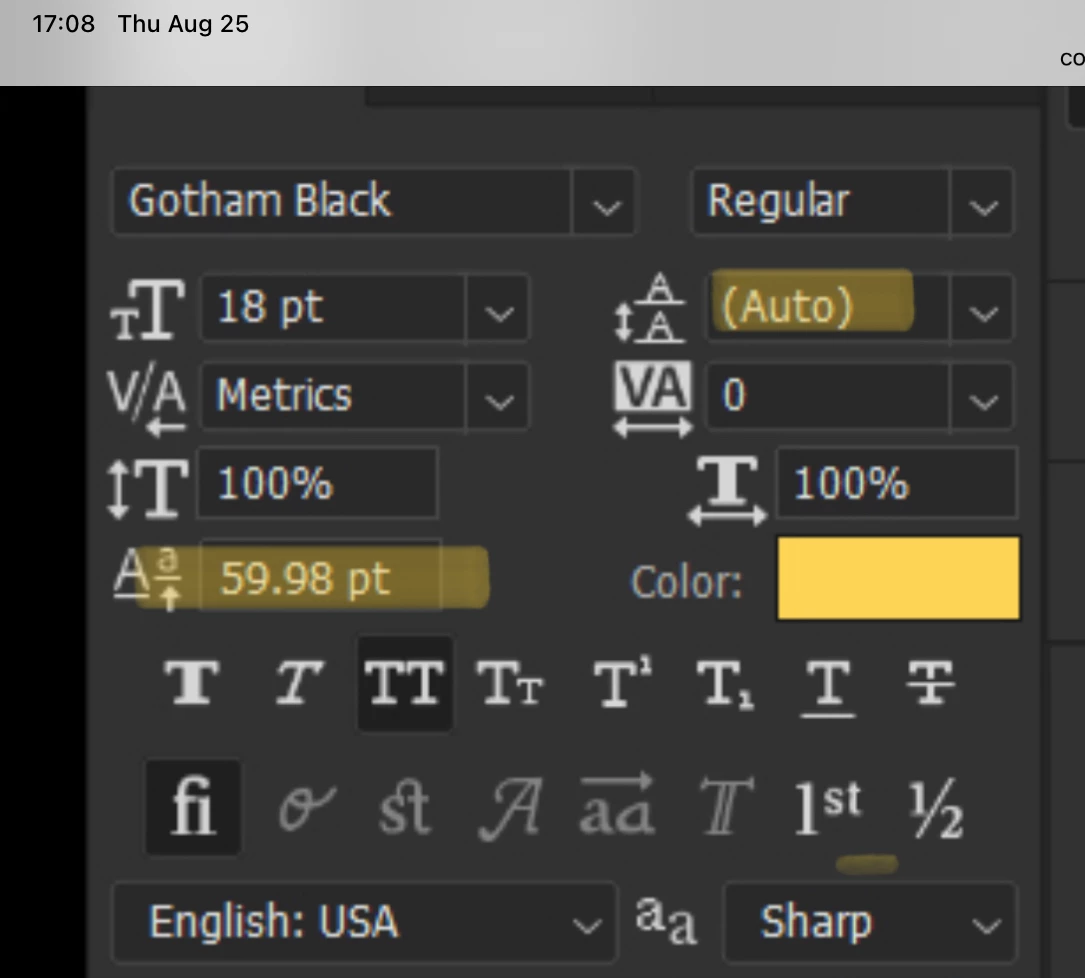Click the baseline shift icon
This screenshot has width=1085, height=978.
pos(147,578)
